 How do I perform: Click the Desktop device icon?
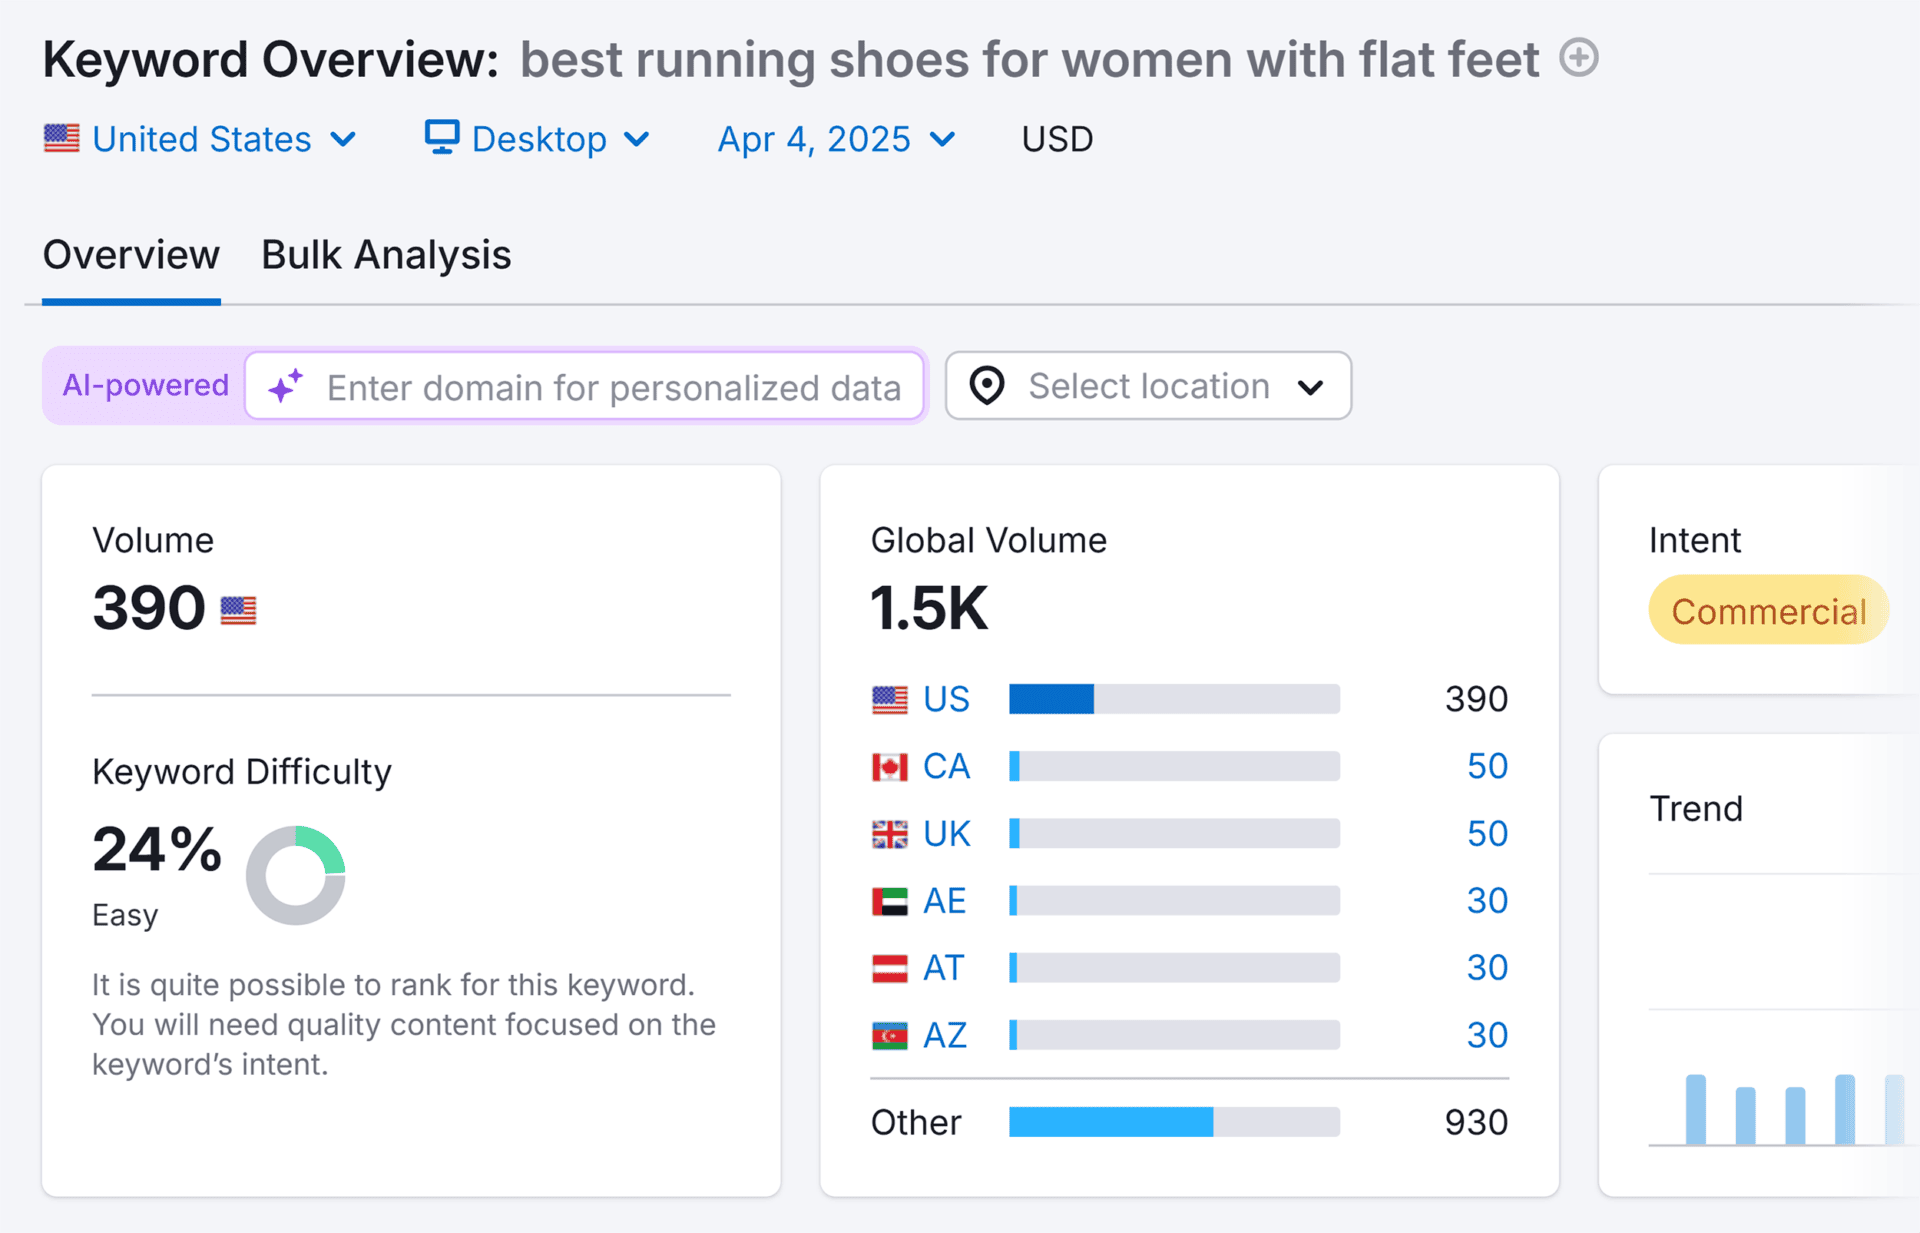point(443,139)
